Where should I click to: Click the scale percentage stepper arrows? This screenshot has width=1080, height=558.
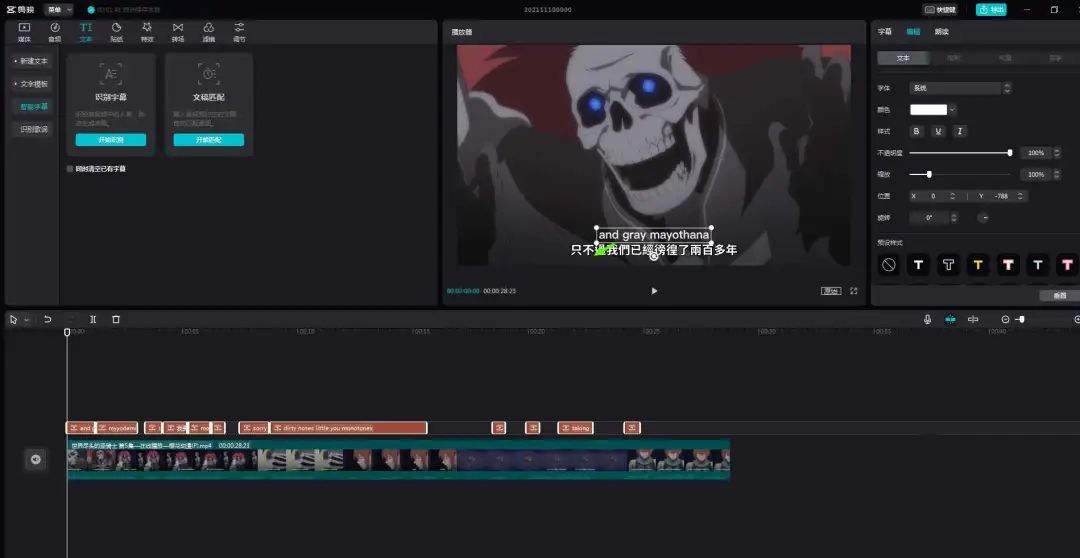(1058, 174)
